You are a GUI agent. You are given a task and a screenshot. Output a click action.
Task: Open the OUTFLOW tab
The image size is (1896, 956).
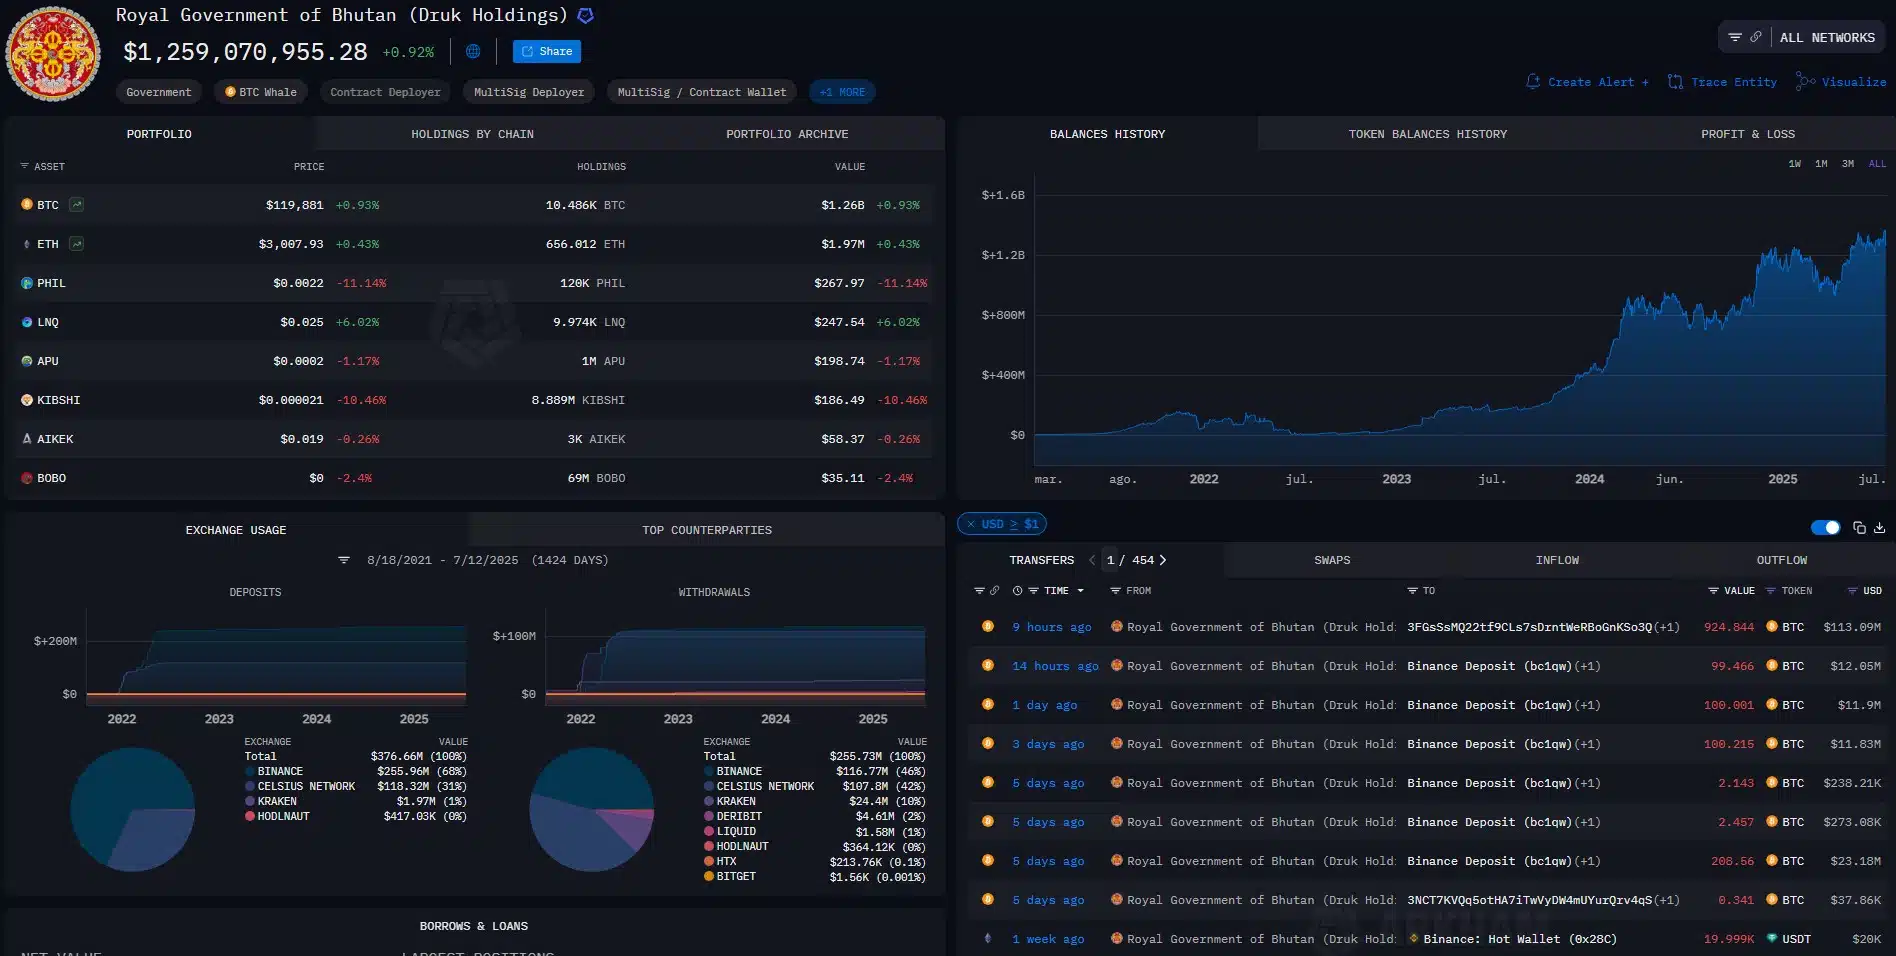point(1782,560)
